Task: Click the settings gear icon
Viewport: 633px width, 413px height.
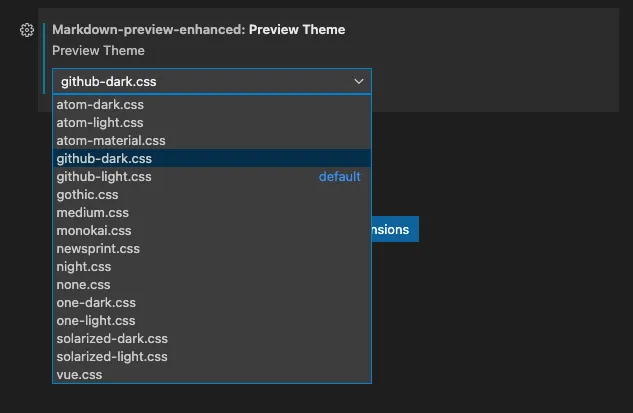Action: pos(27,30)
